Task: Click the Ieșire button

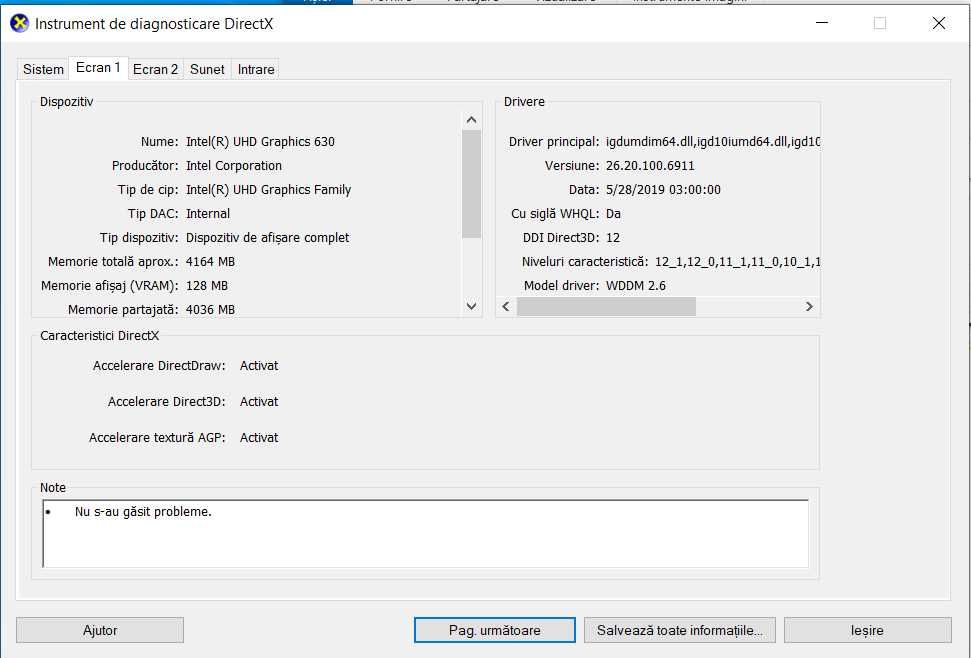Action: click(x=867, y=630)
